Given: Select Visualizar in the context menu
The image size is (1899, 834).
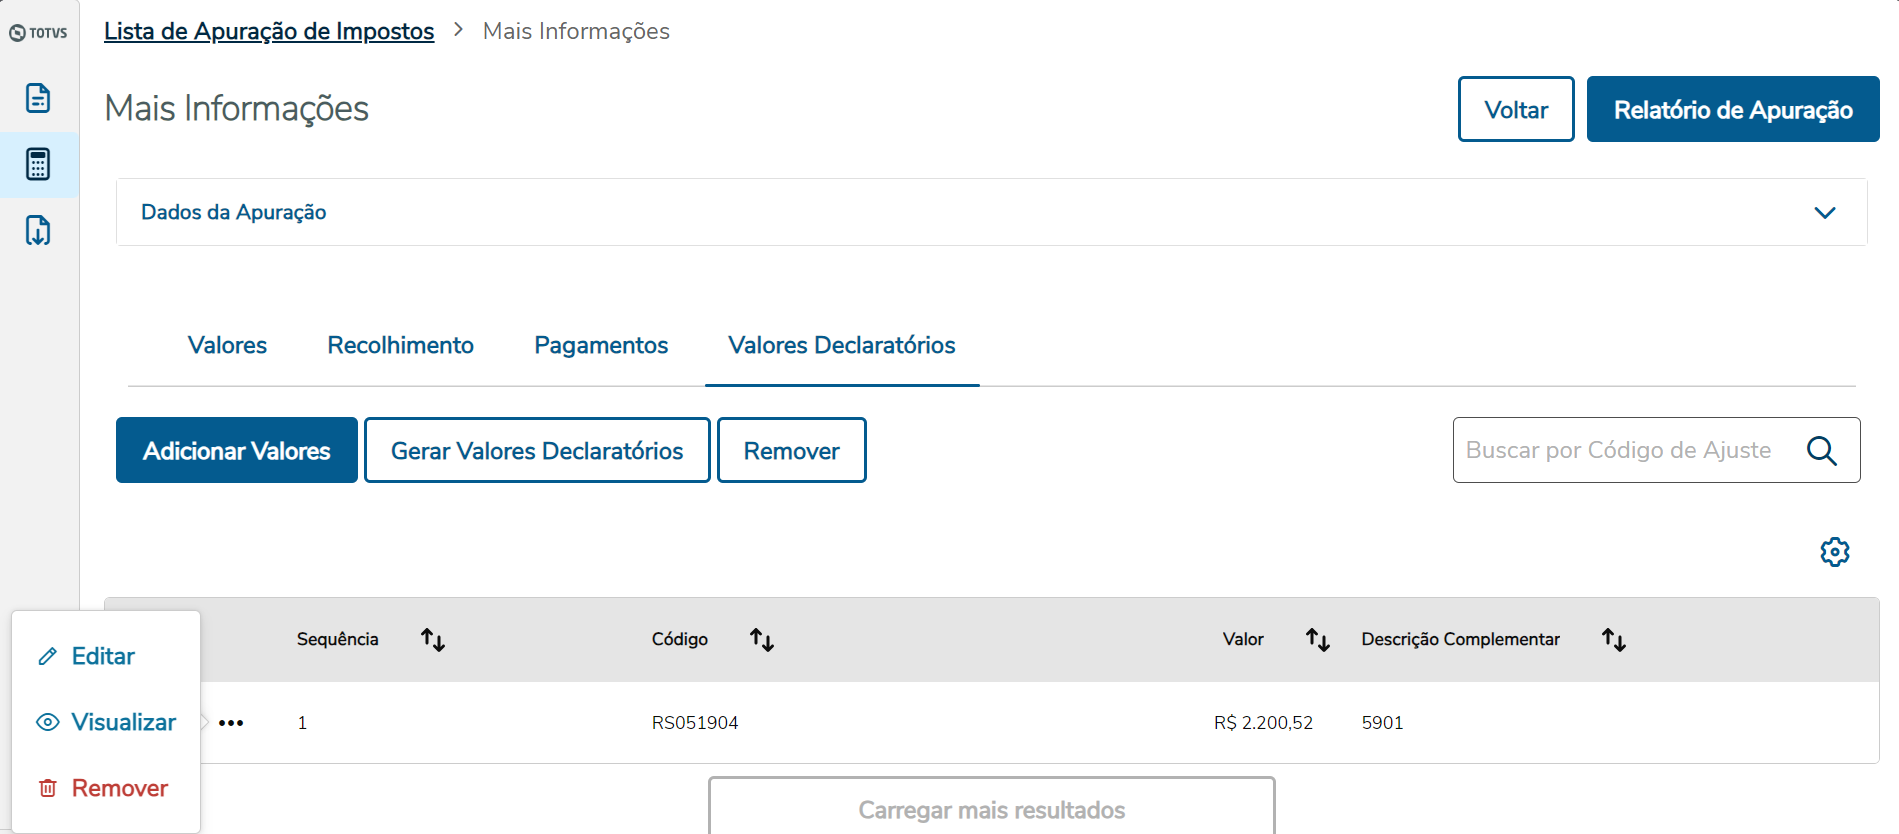Looking at the screenshot, I should (x=123, y=722).
